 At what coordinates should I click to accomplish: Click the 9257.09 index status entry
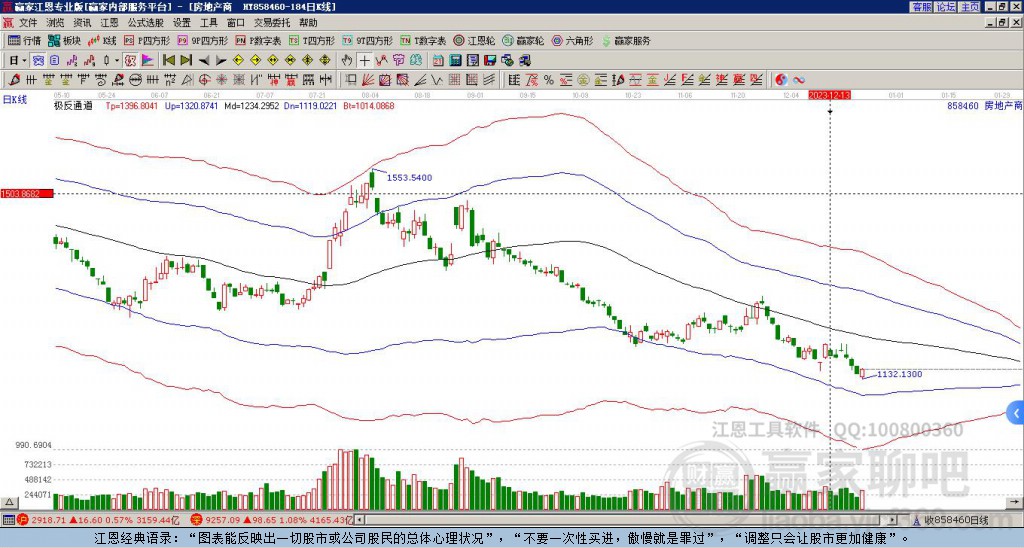pos(270,520)
